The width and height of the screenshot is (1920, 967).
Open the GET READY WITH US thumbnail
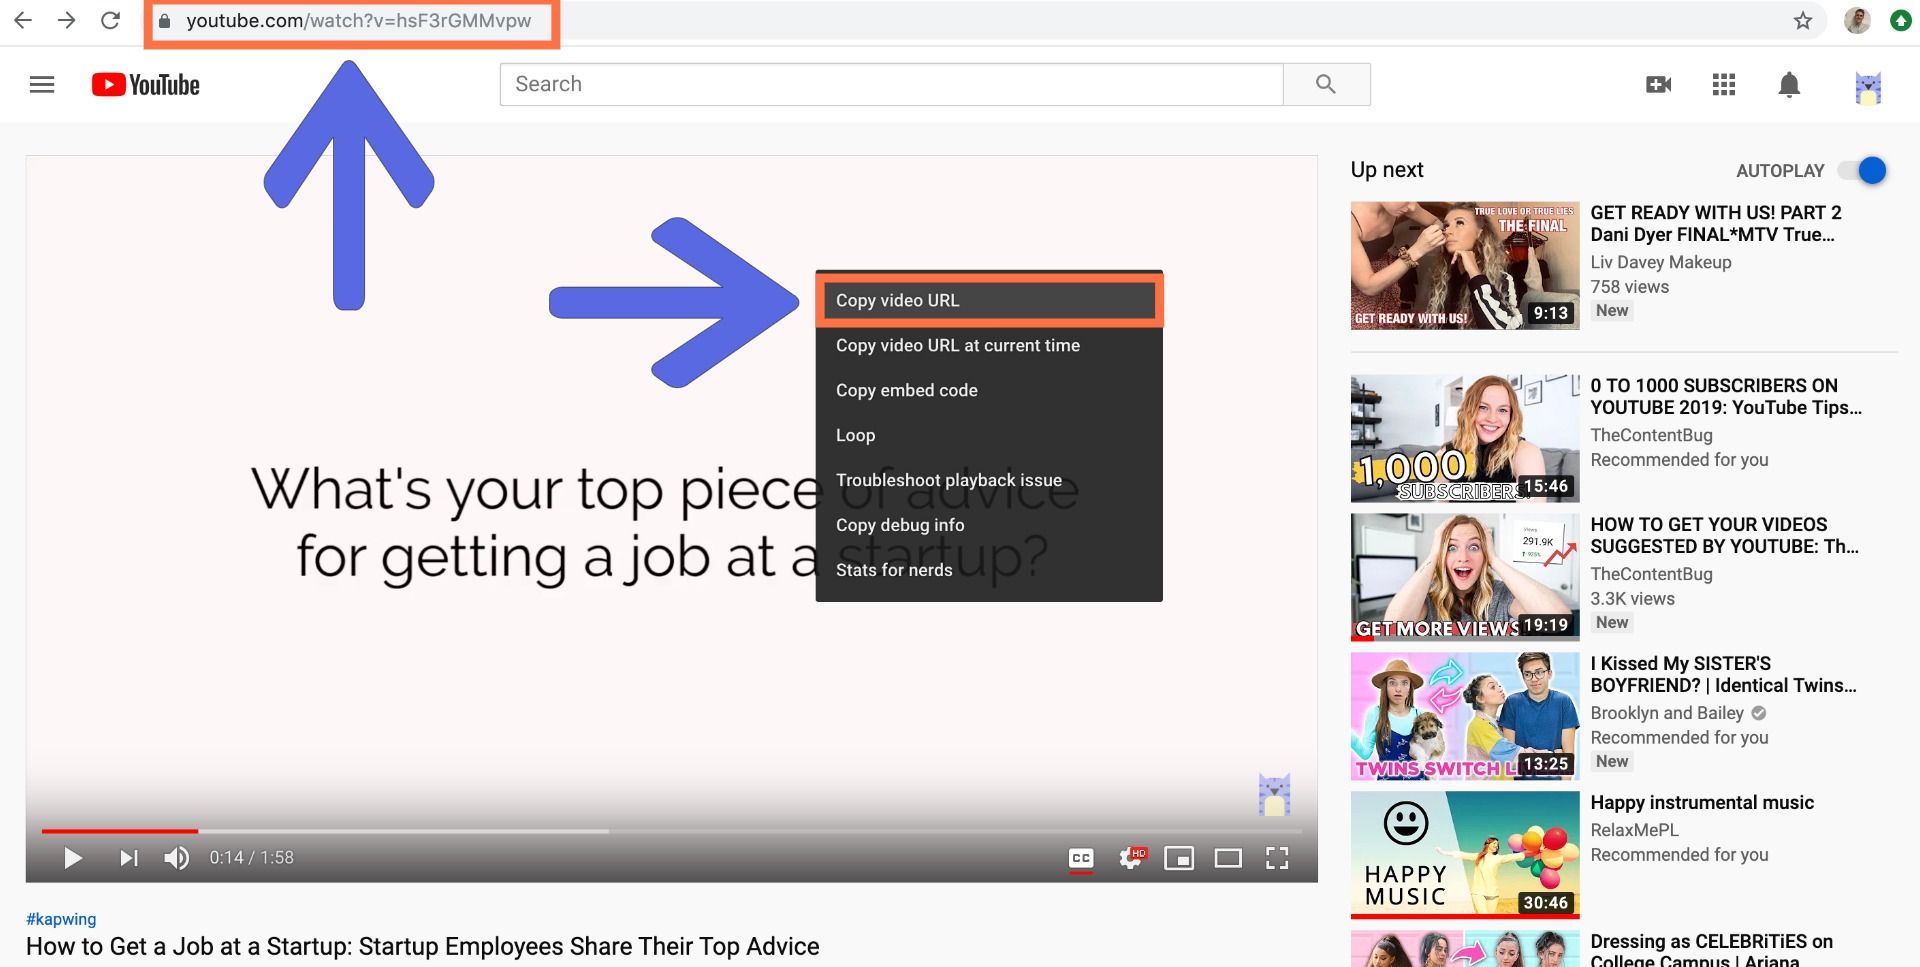[1465, 266]
